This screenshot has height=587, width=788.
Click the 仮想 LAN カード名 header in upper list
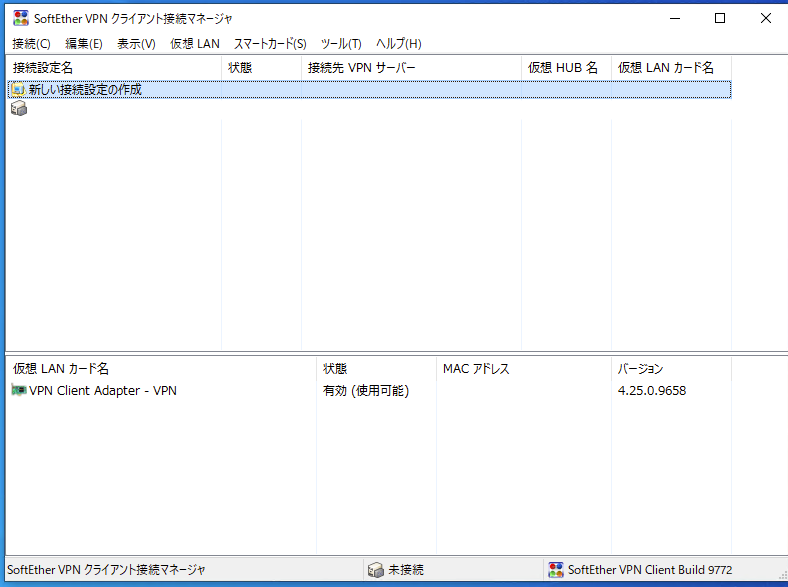[x=671, y=68]
